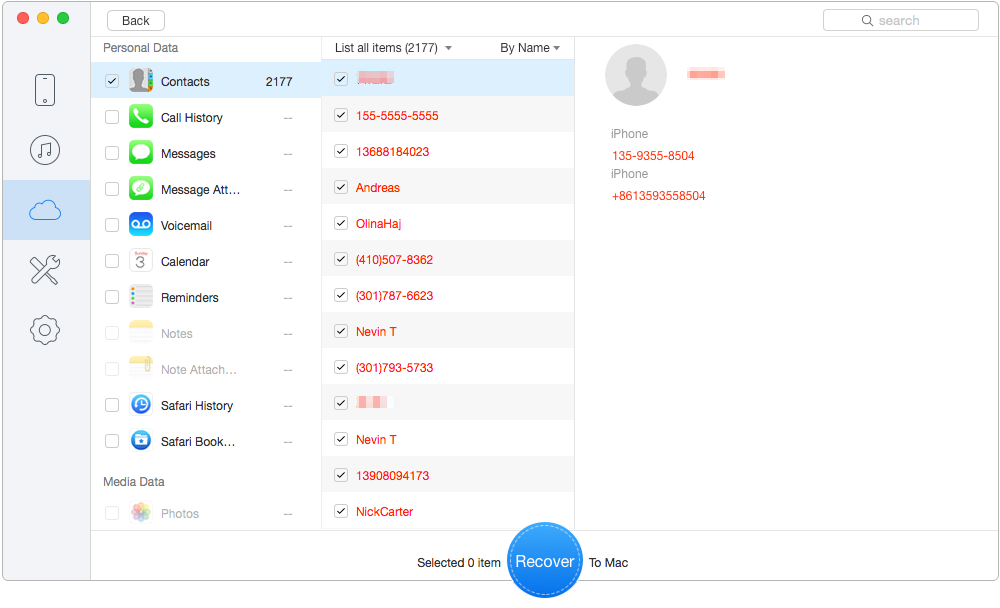Click the Calendar icon

point(141,261)
